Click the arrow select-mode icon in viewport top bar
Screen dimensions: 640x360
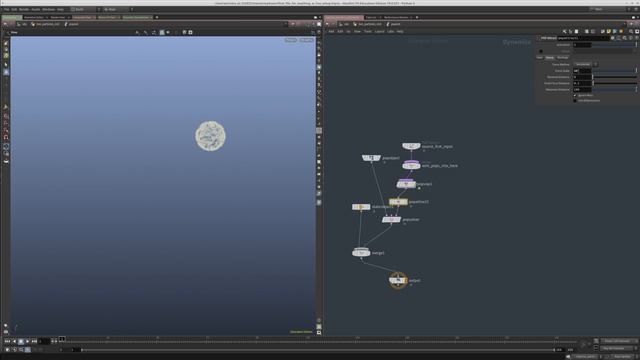click(x=137, y=32)
